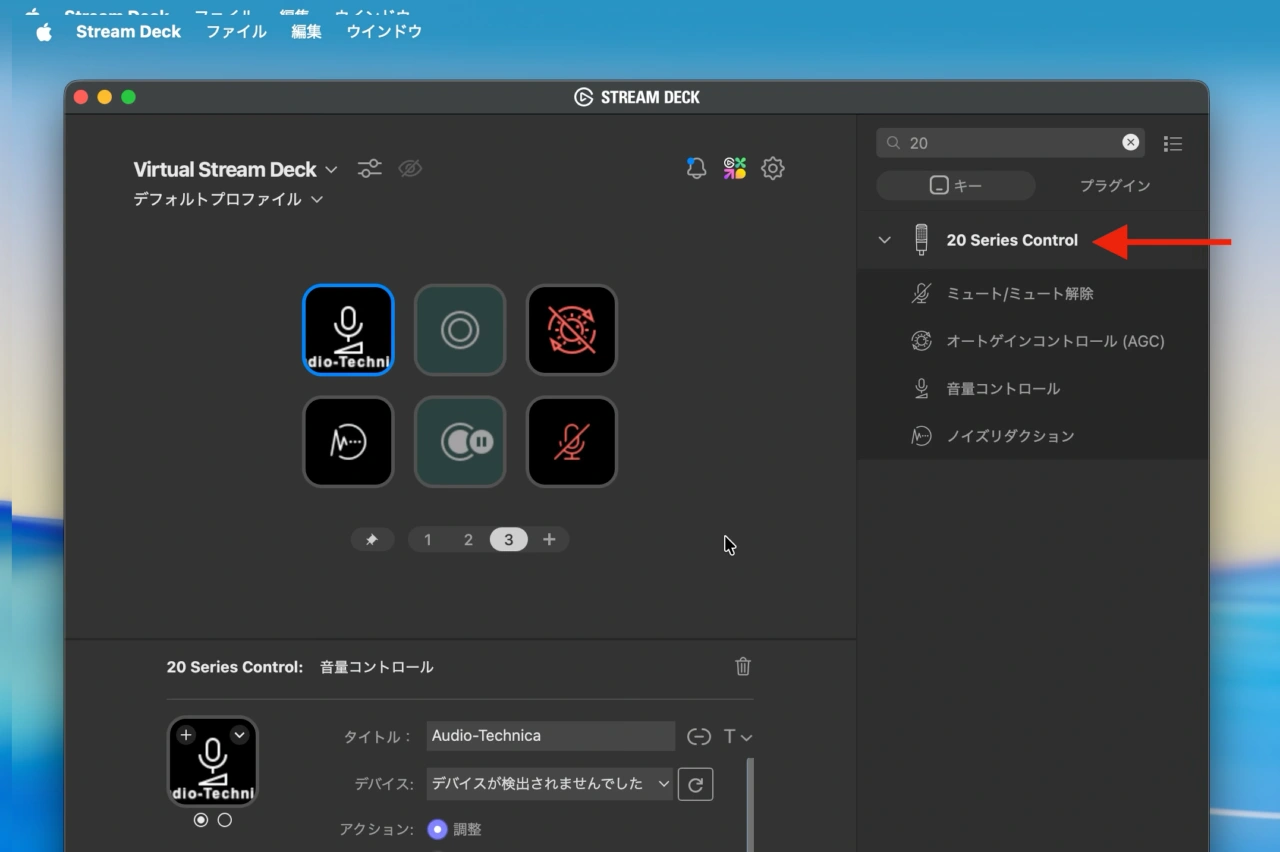The height and width of the screenshot is (852, 1280).
Task: Select the Audio-Technica volume control key
Action: pyautogui.click(x=348, y=330)
